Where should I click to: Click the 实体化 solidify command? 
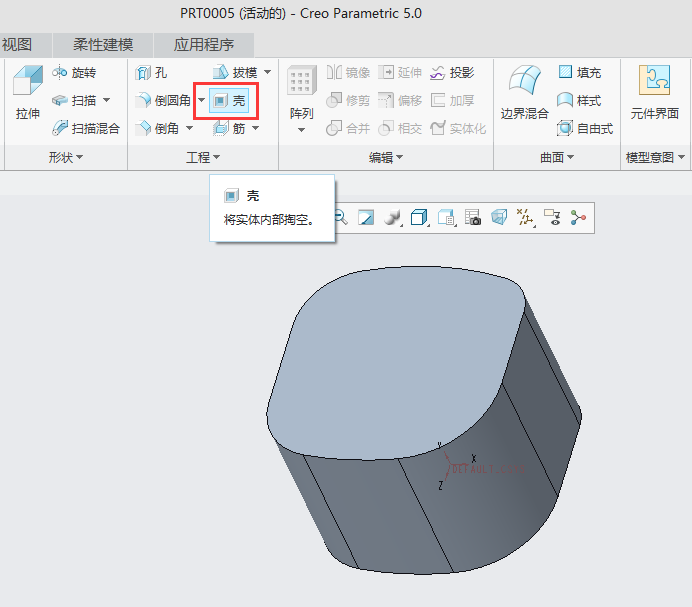click(x=458, y=128)
